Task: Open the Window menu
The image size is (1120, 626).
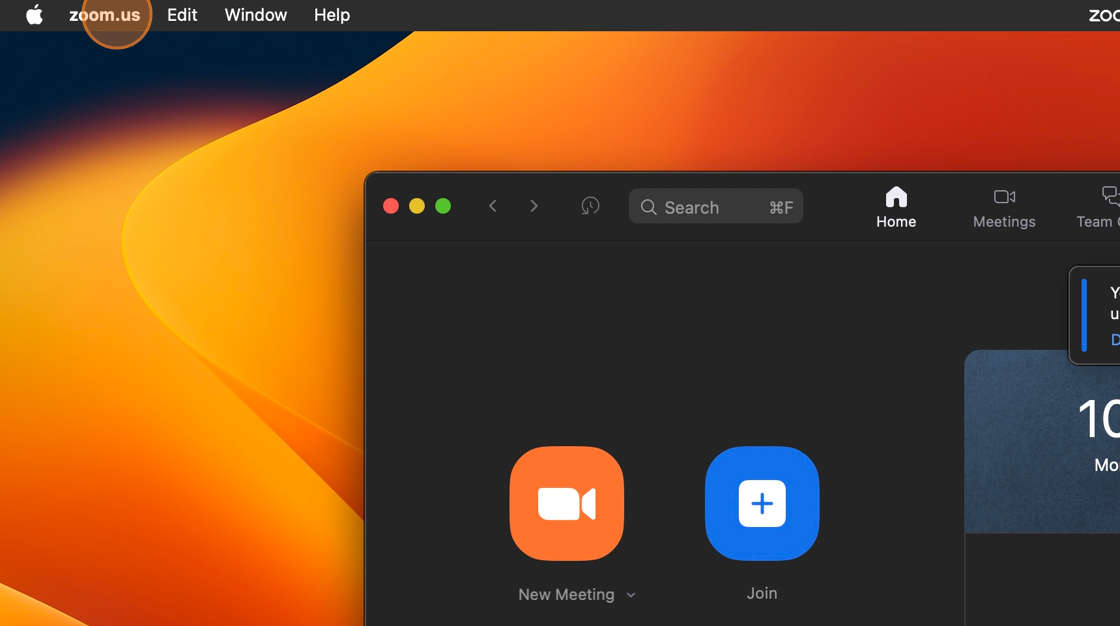Action: pos(256,15)
